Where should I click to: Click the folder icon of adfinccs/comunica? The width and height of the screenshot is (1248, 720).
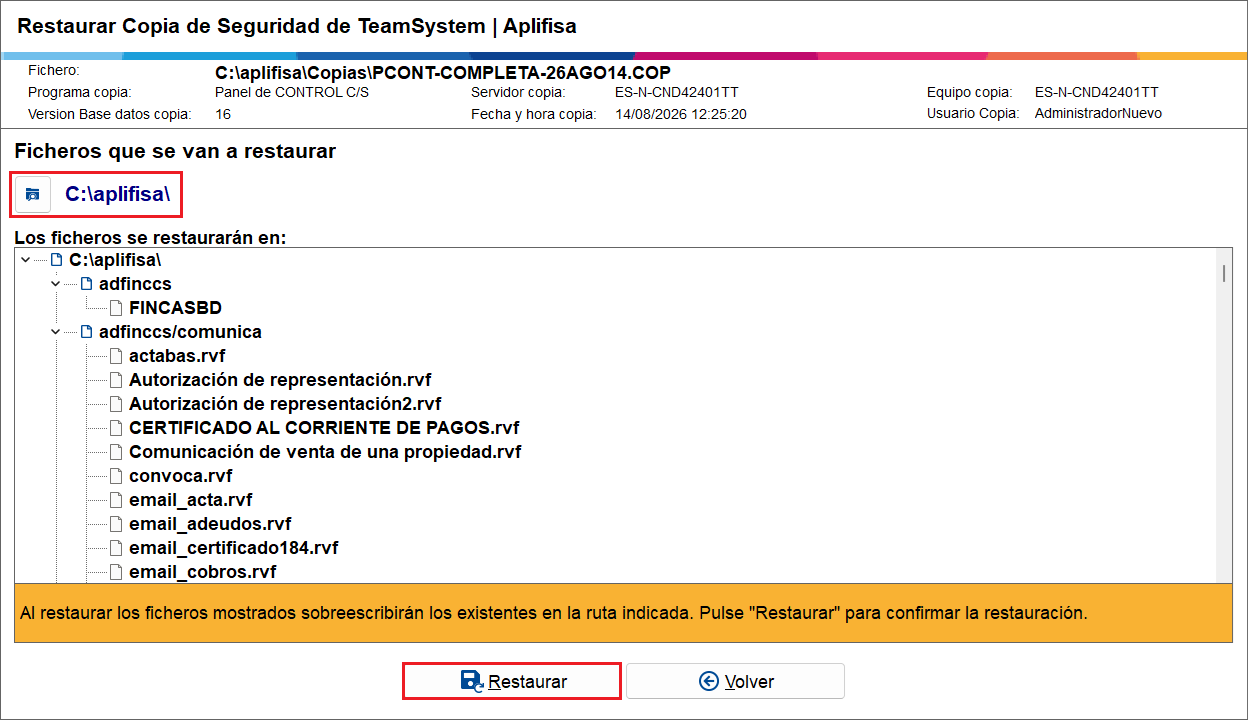(x=86, y=332)
